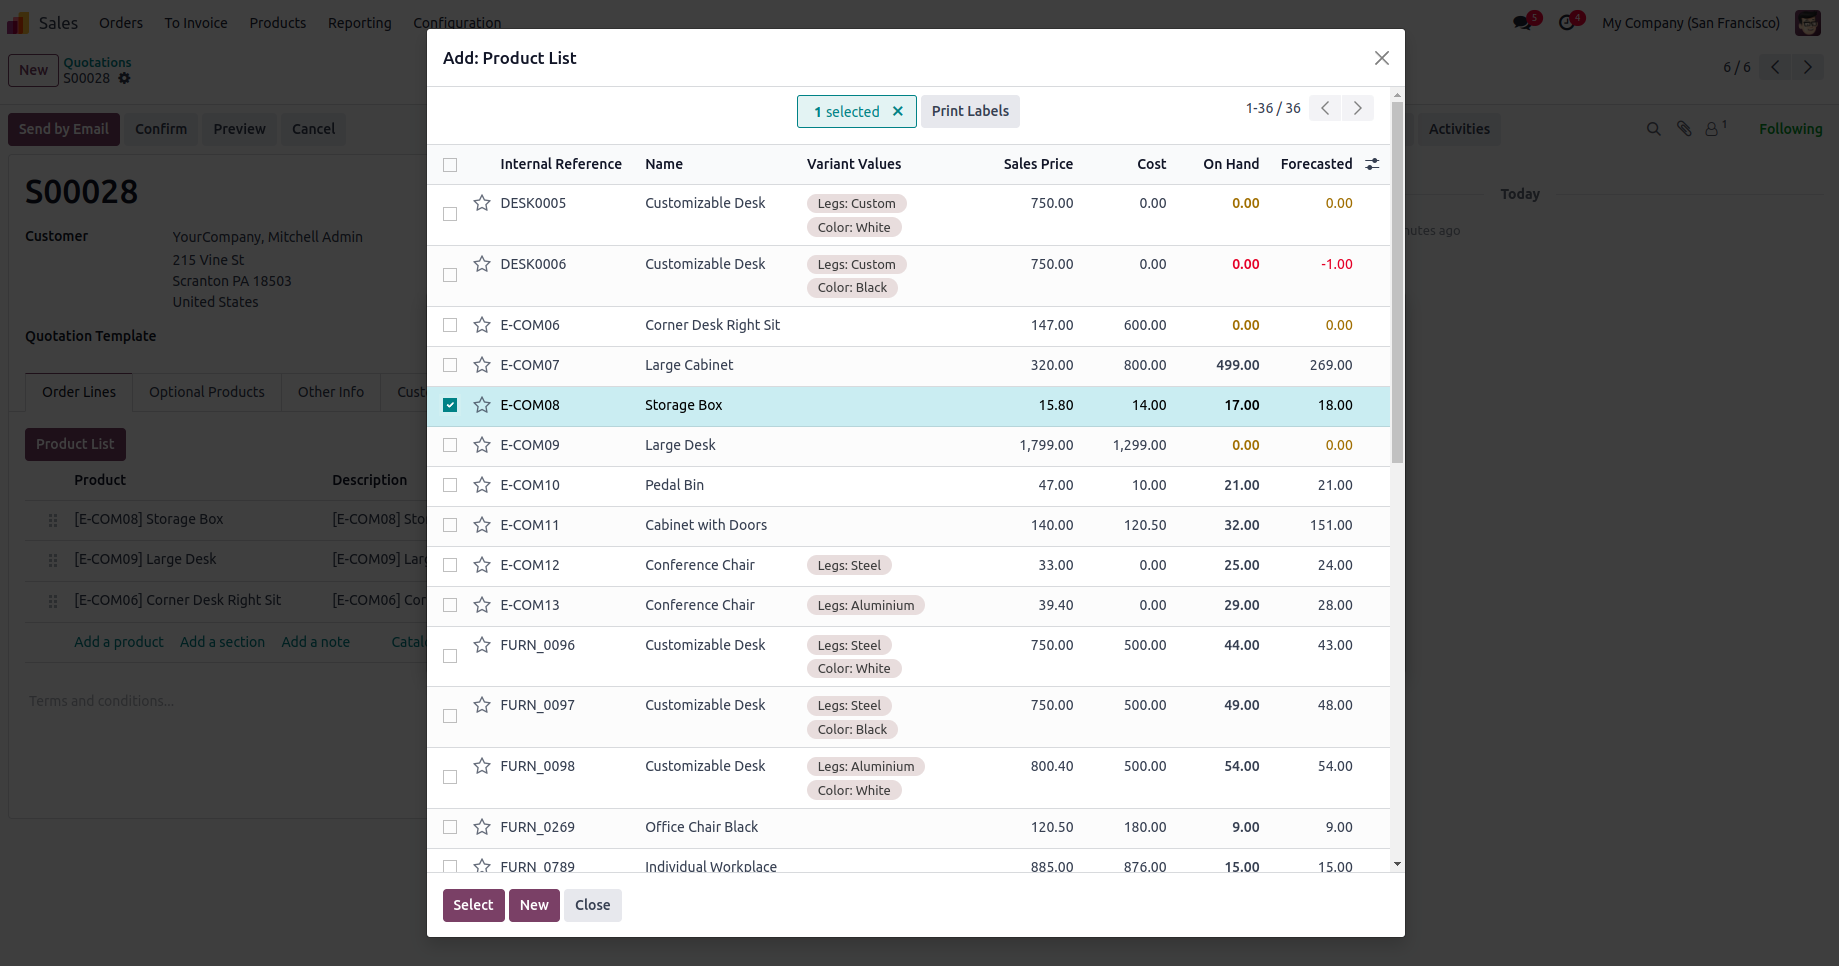Image resolution: width=1839 pixels, height=966 pixels.
Task: Click the Print Labels button
Action: click(970, 111)
